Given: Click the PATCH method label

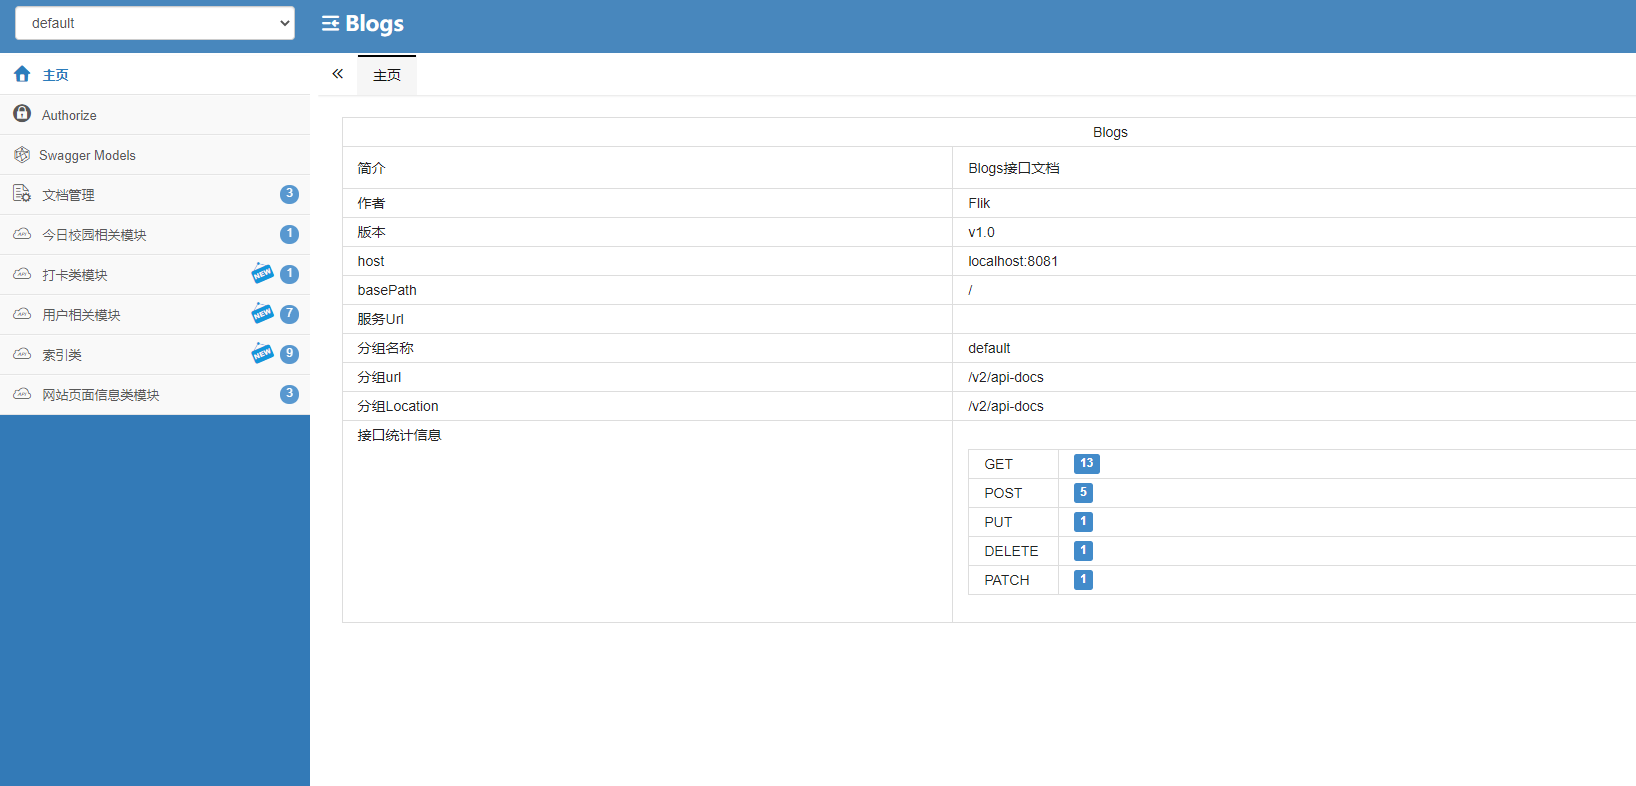Looking at the screenshot, I should [1007, 580].
